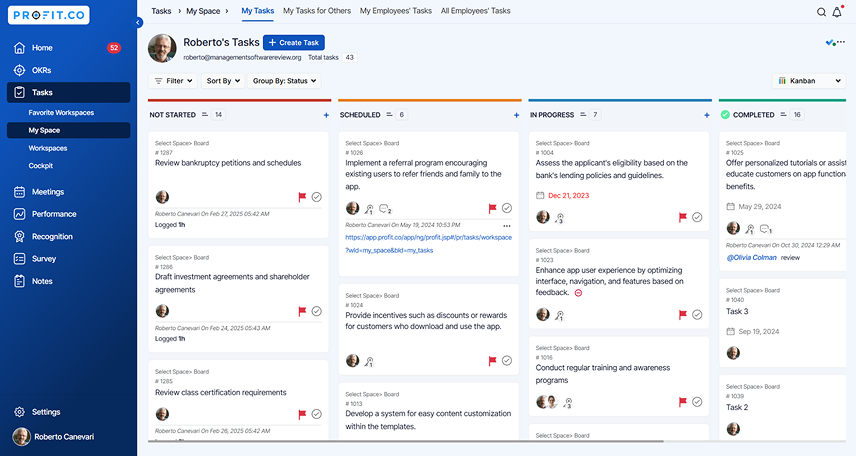Click Tasks breadcrumb link
The image size is (856, 456).
161,11
